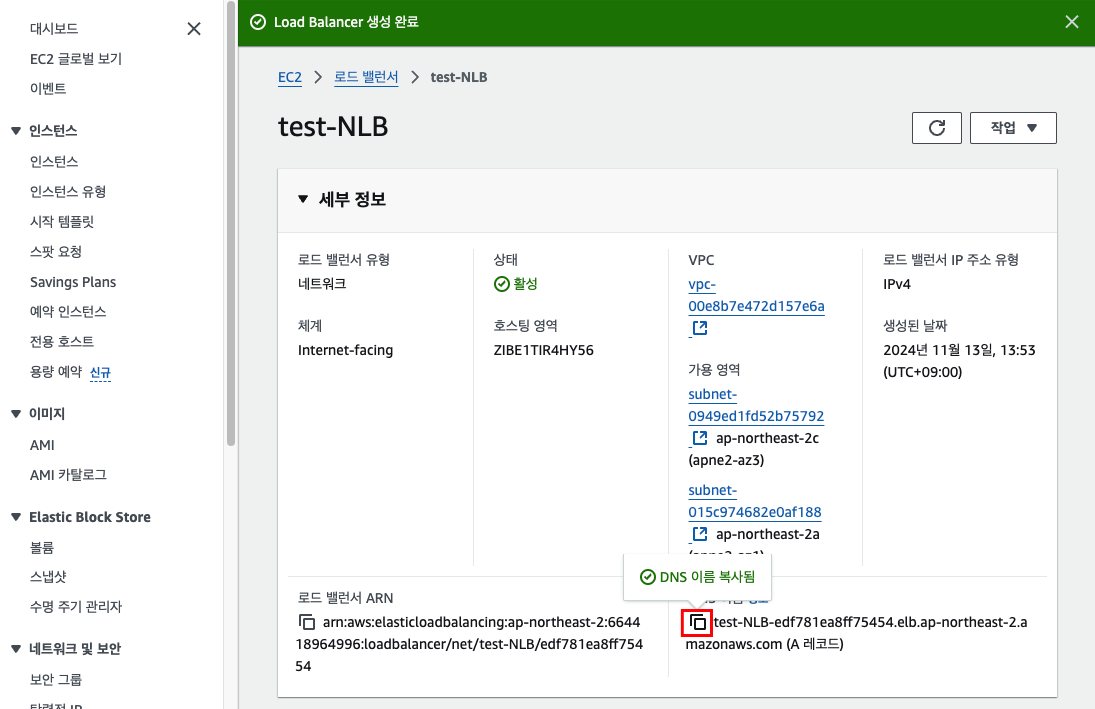Screen dimensions: 1095x709
Task: Click the DNS 이름 복사됨 tooltip
Action: click(697, 577)
